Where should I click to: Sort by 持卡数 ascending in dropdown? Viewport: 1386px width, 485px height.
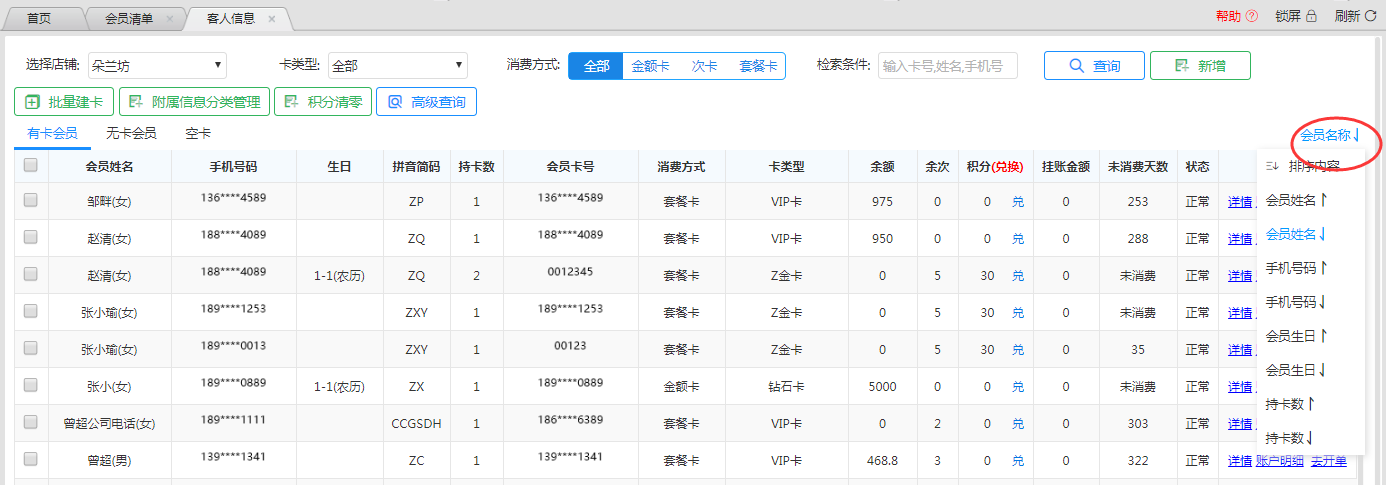click(x=1291, y=404)
